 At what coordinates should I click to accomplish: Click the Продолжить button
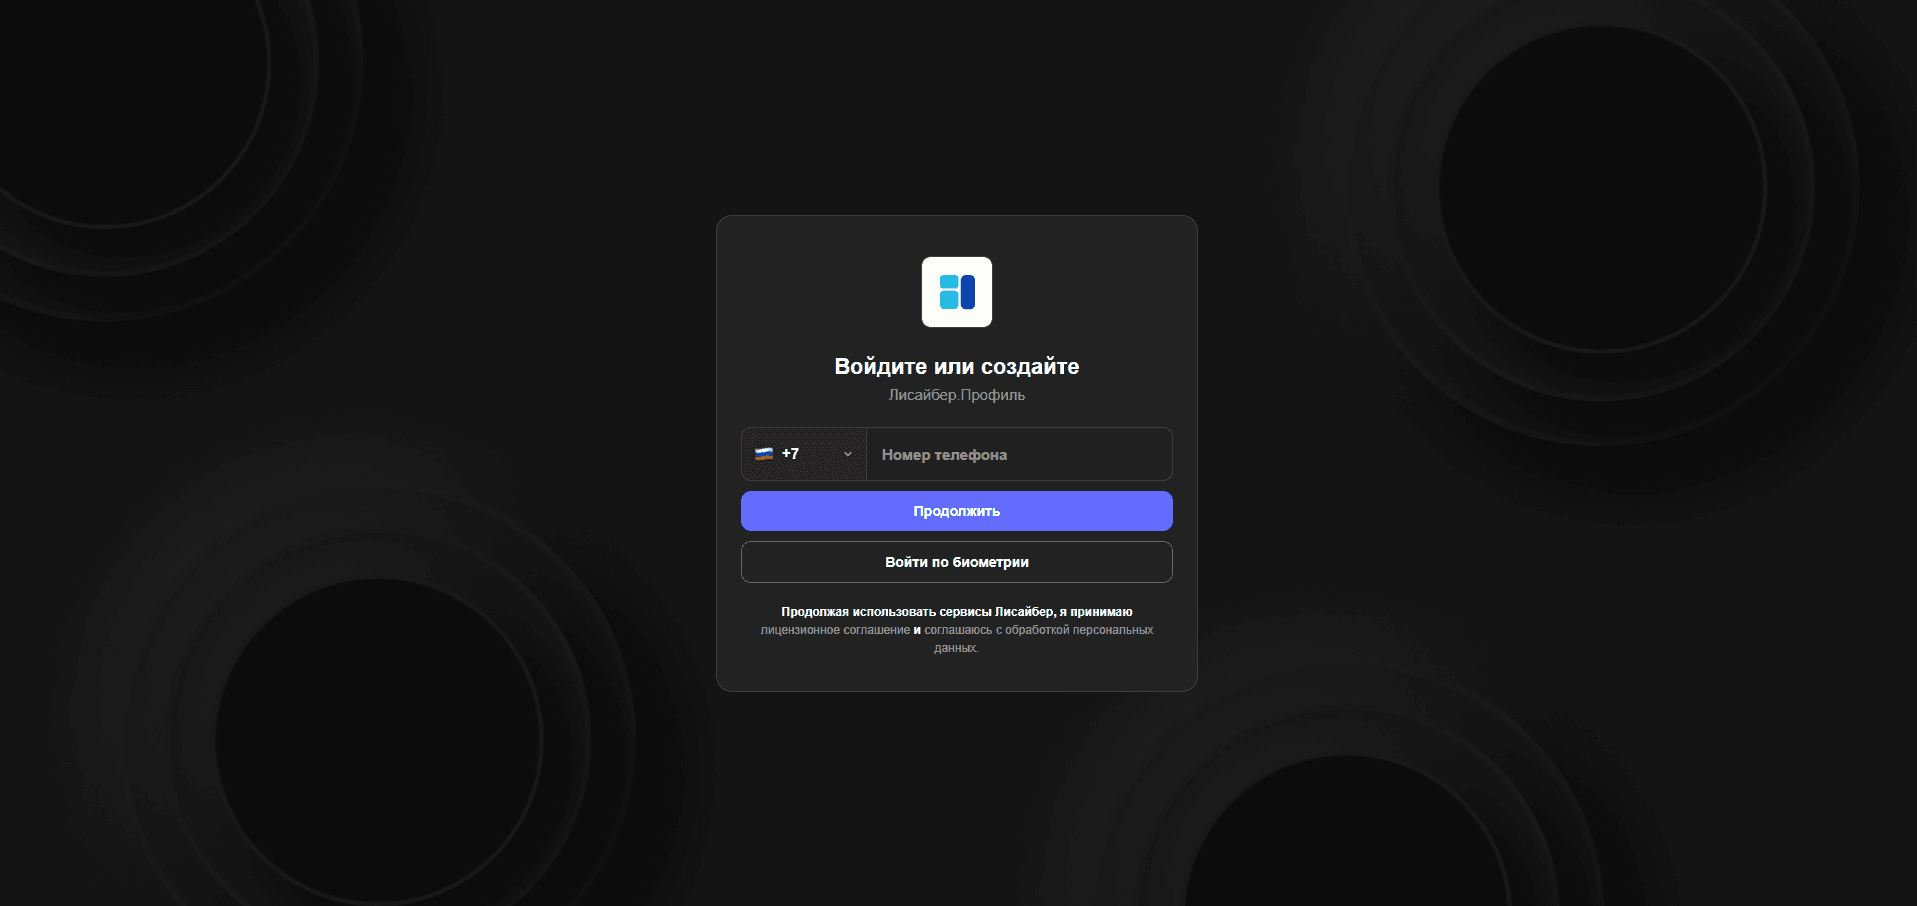tap(957, 511)
